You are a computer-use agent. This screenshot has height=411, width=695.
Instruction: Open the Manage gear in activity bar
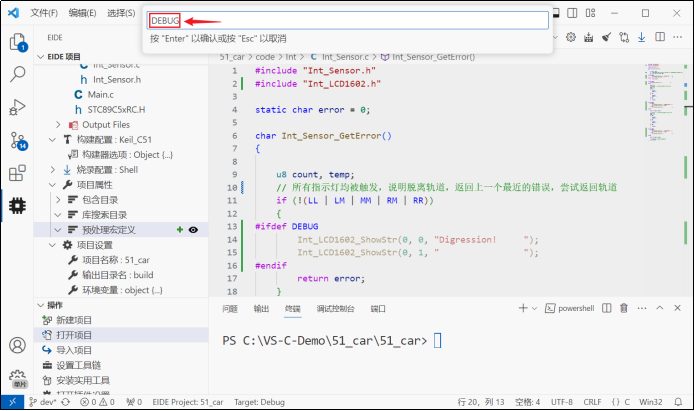tap(18, 378)
